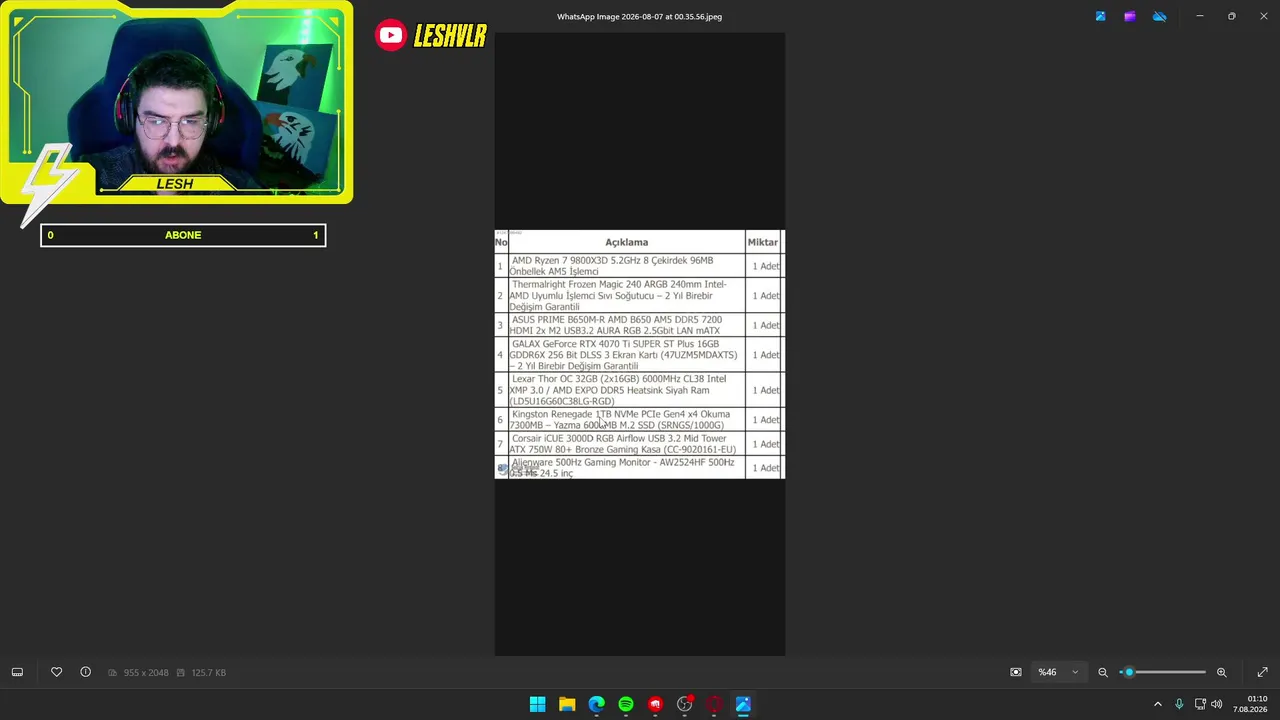Click the microphone icon in system tray

[x=1179, y=704]
